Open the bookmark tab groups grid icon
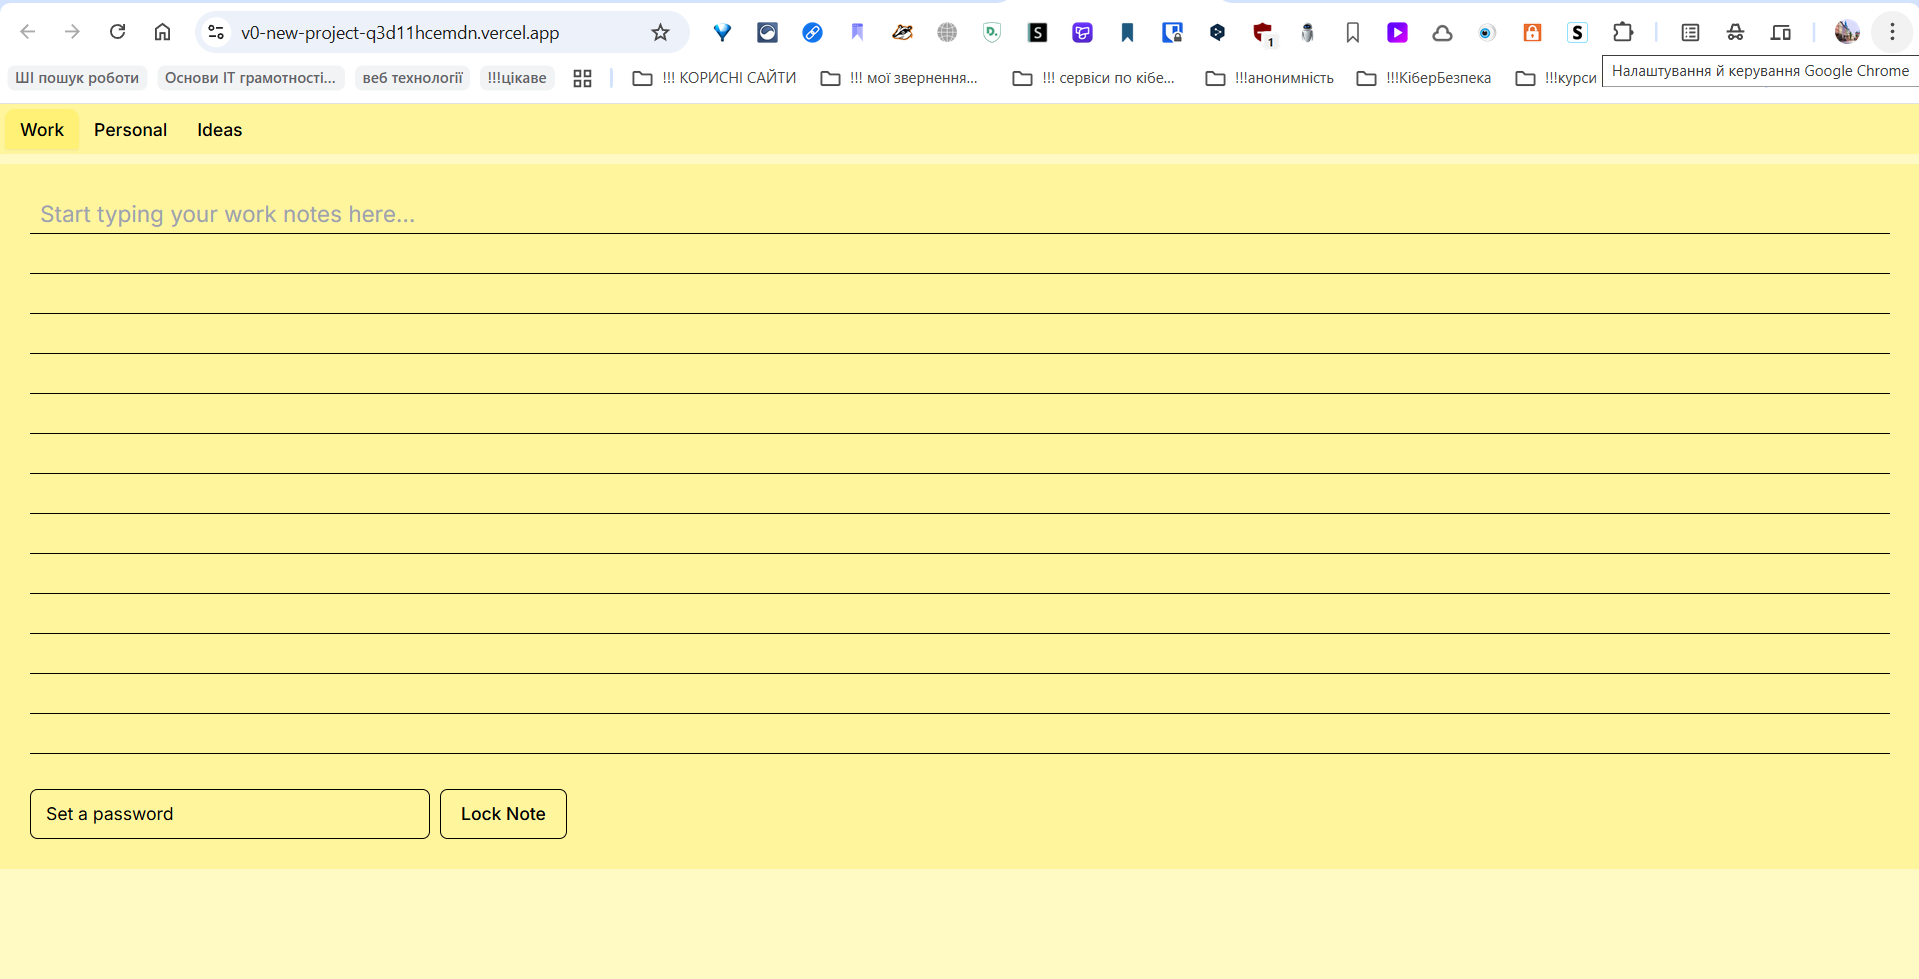Screen dimensions: 1919x979 582,78
